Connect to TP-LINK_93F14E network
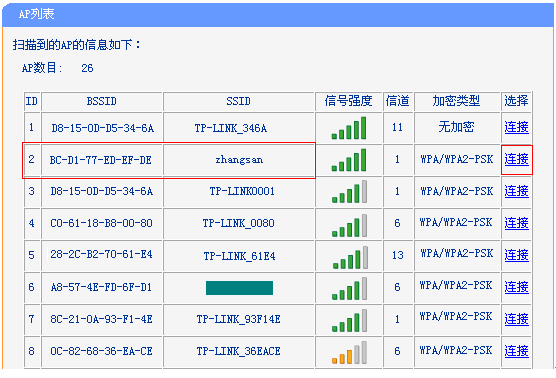Image resolution: width=556 pixels, height=378 pixels. point(516,319)
